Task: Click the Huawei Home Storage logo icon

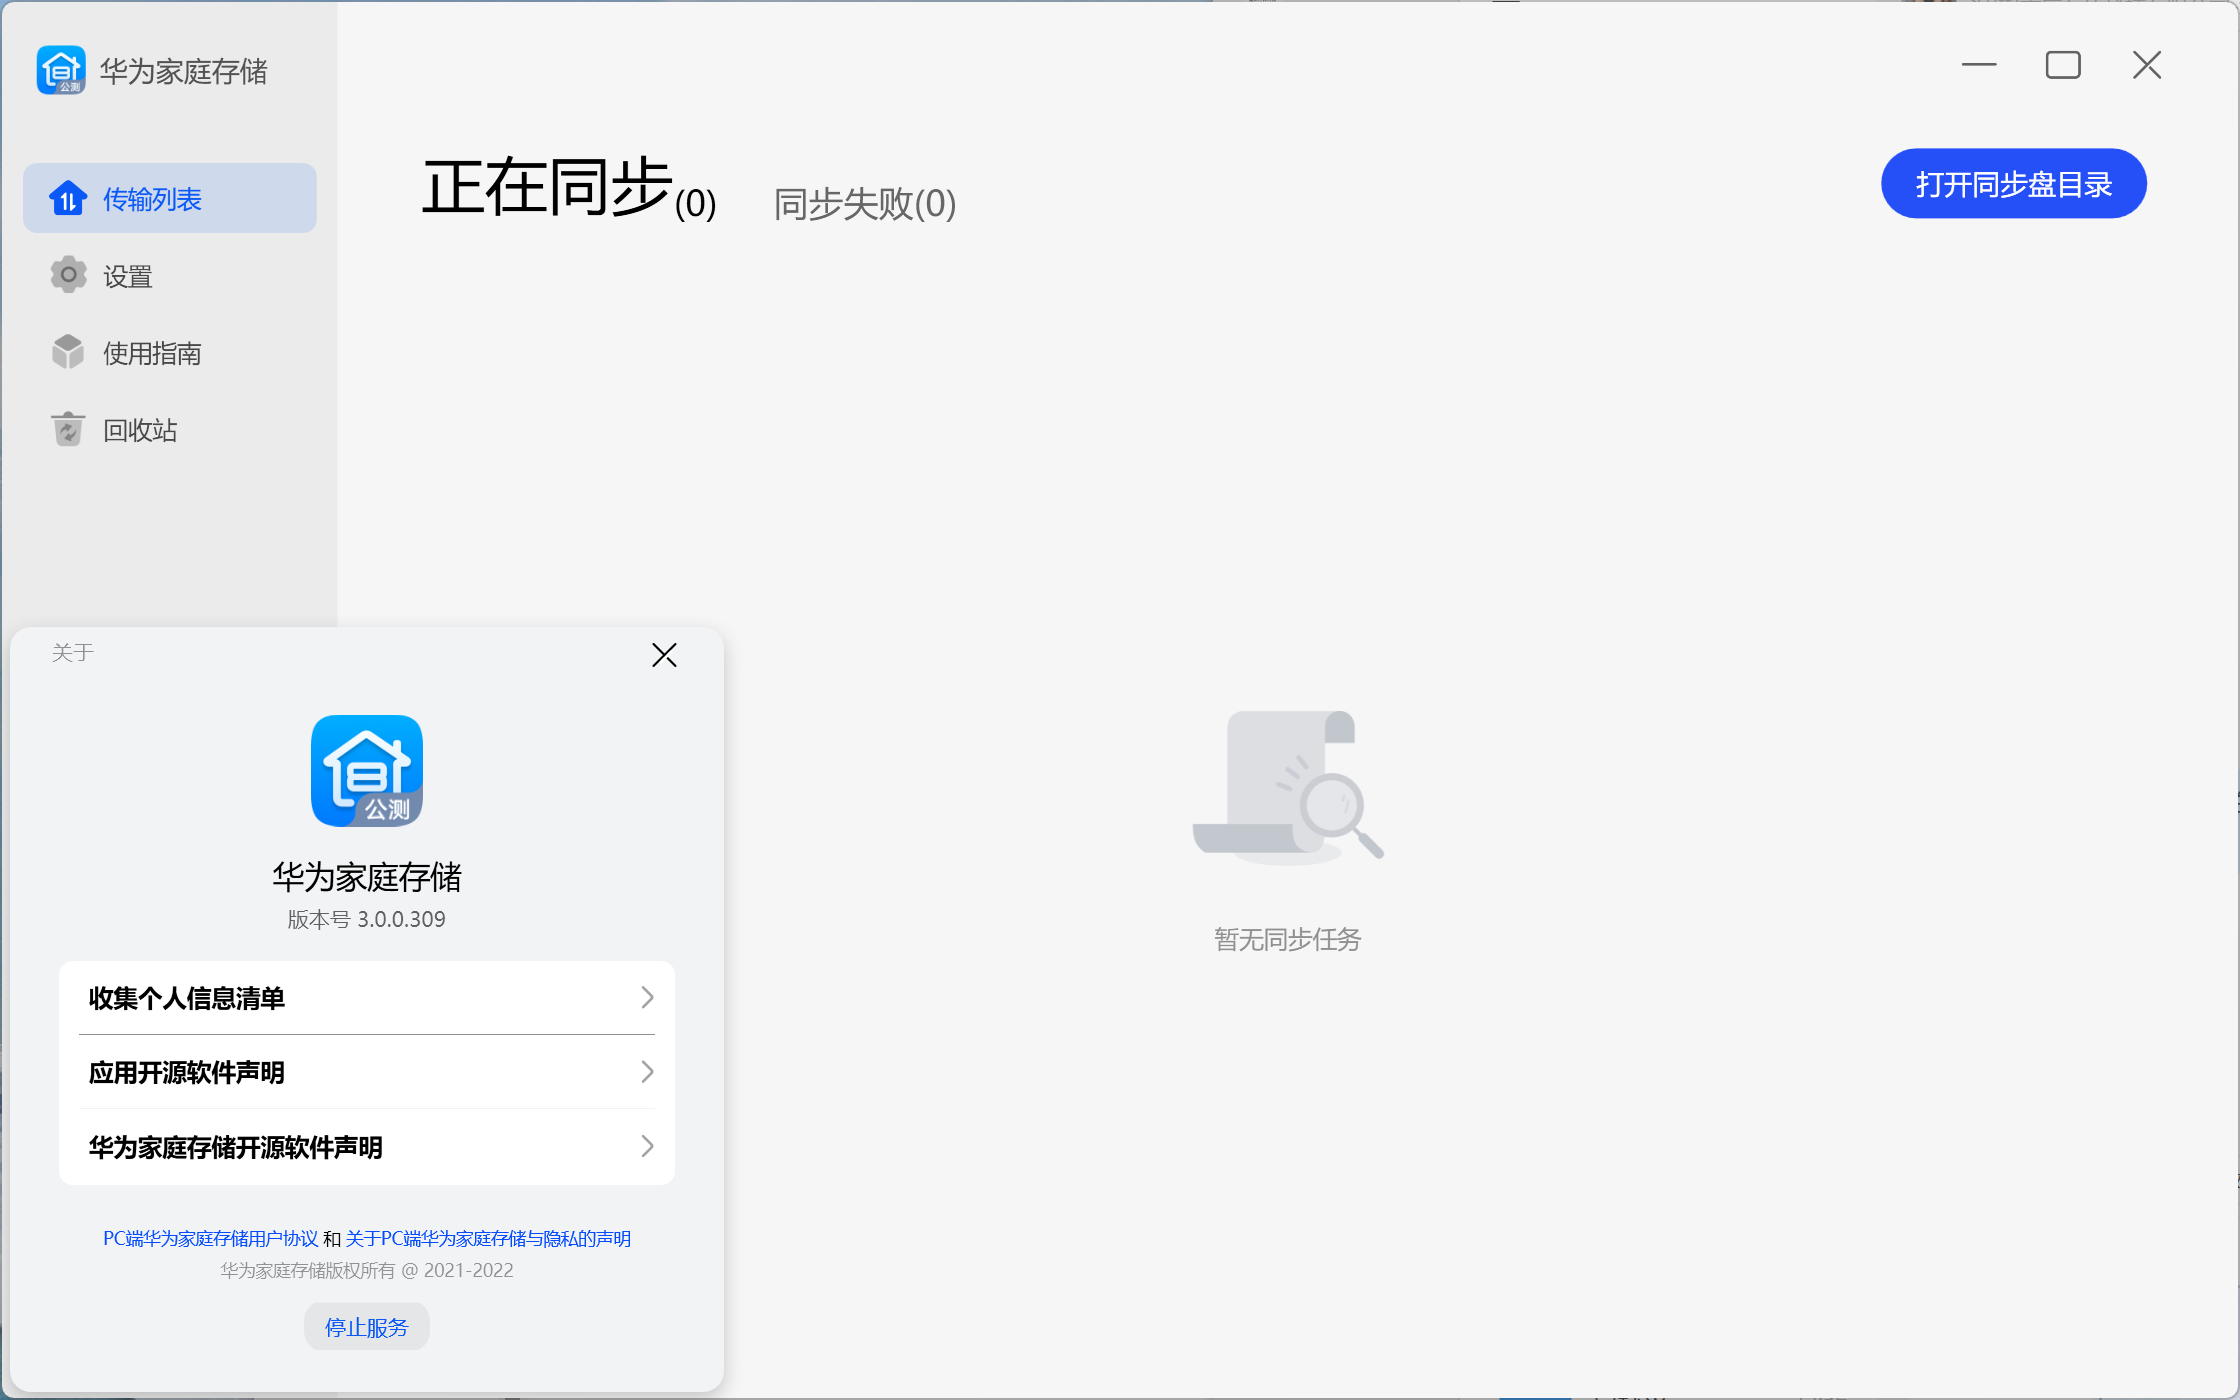Action: coord(61,71)
